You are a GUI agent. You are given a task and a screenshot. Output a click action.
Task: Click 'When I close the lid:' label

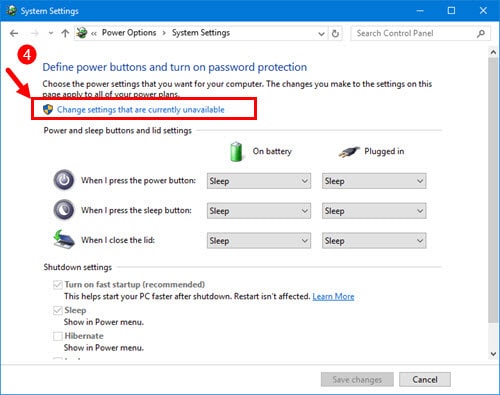pyautogui.click(x=118, y=240)
